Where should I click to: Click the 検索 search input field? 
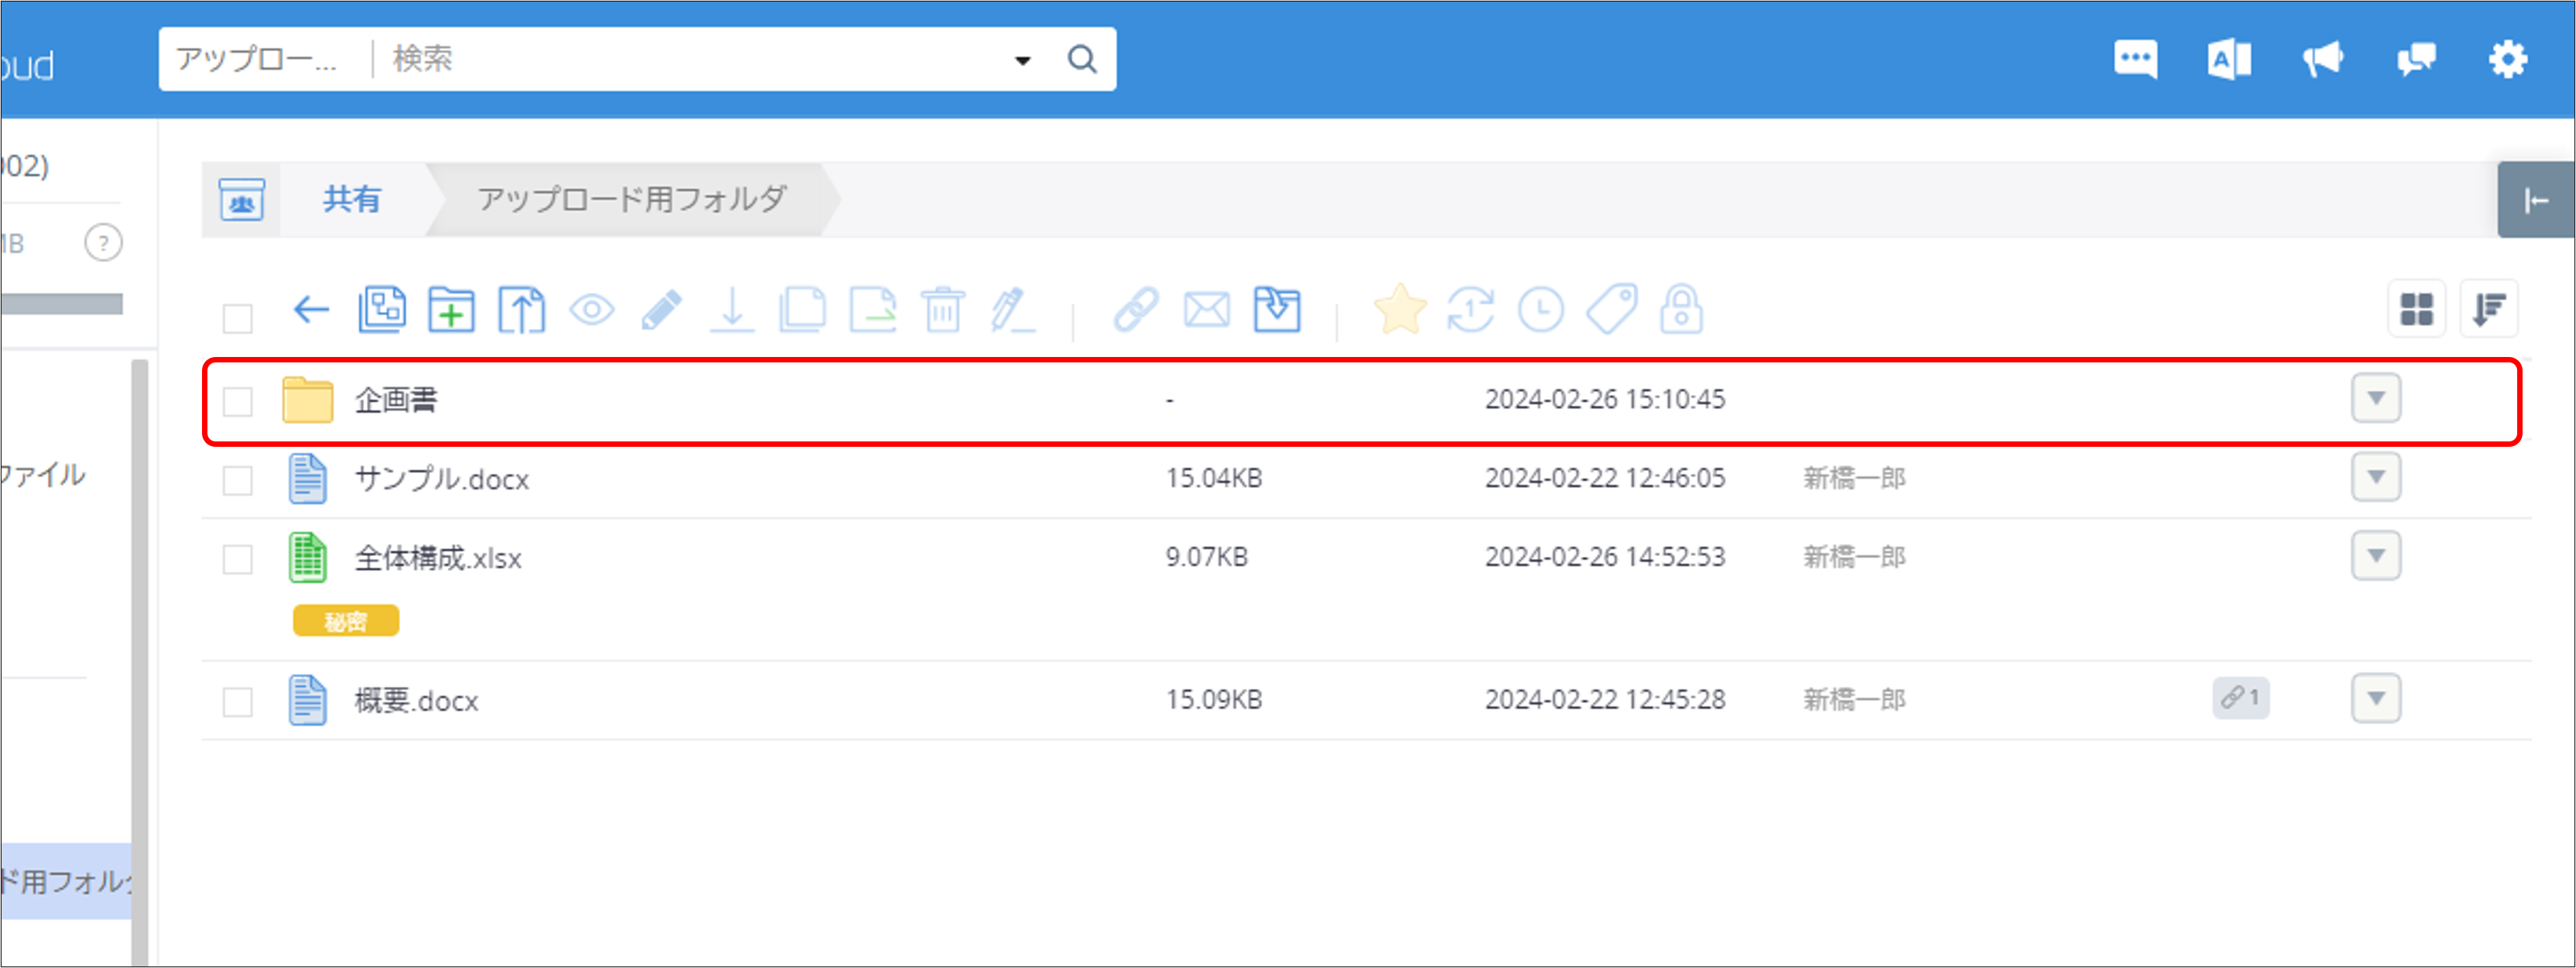tap(690, 60)
